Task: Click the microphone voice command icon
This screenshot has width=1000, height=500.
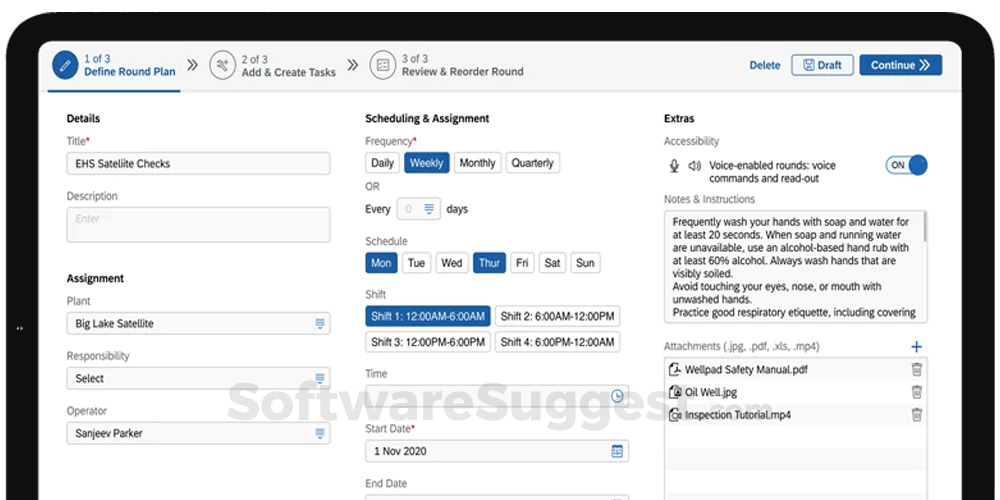Action: 675,166
